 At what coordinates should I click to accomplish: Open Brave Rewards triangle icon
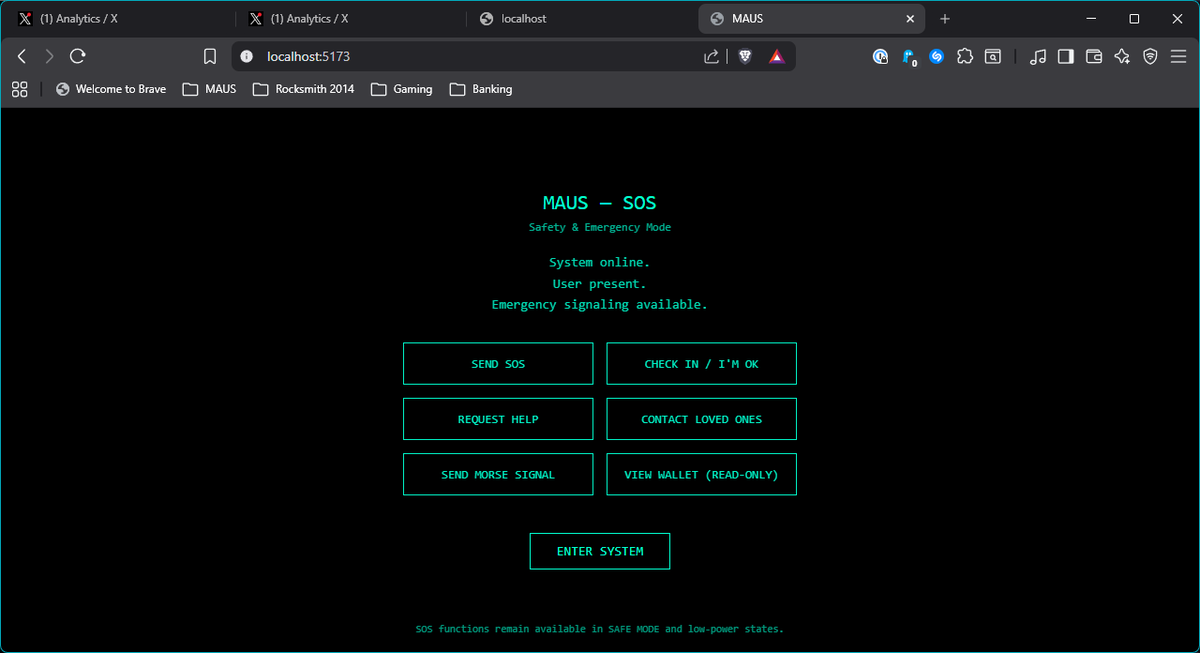777,57
